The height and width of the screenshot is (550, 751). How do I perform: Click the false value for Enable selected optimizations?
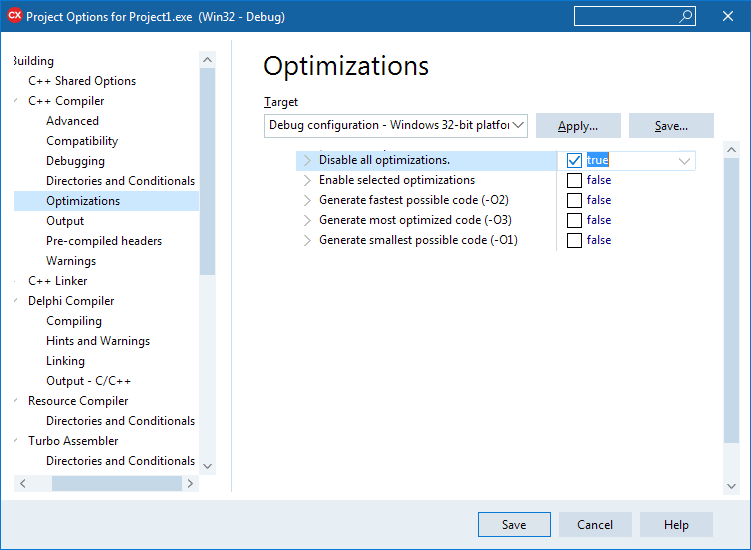599,180
